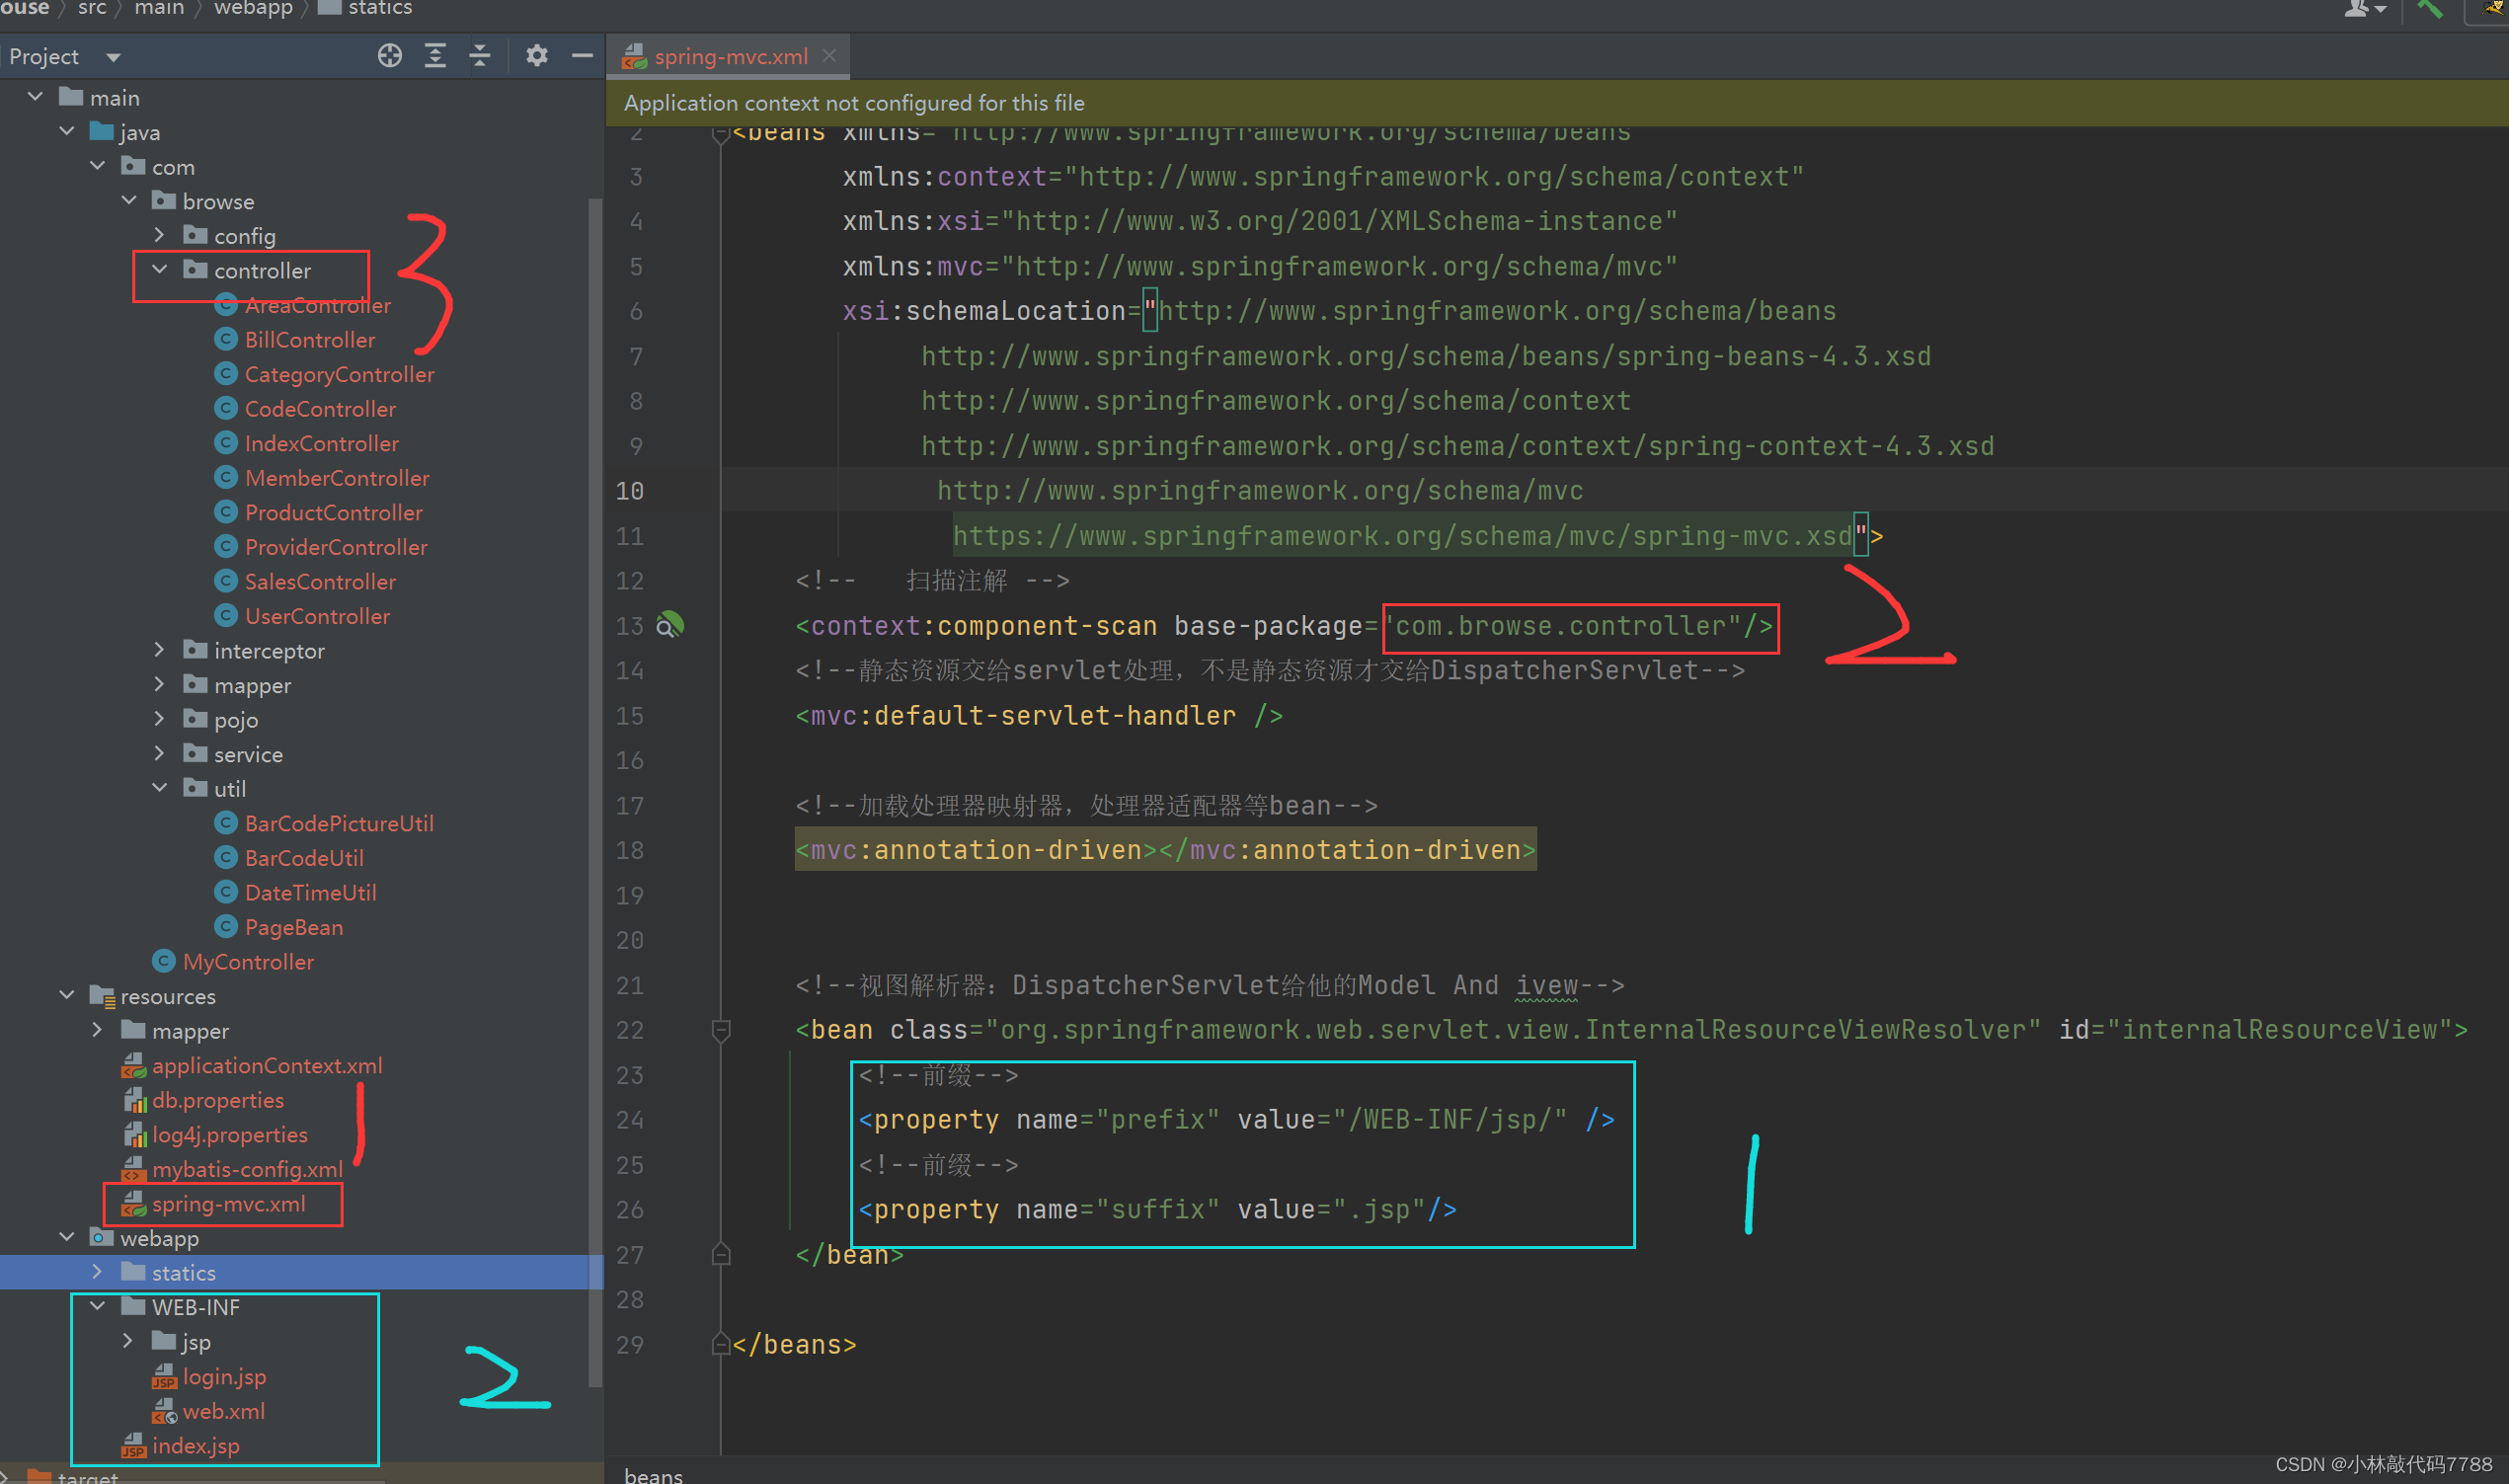Open Project panel settings gear
The width and height of the screenshot is (2509, 1484).
(x=537, y=56)
